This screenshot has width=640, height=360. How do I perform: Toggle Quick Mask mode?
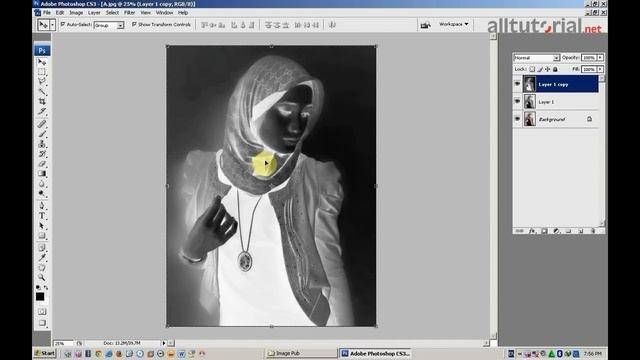pyautogui.click(x=42, y=312)
